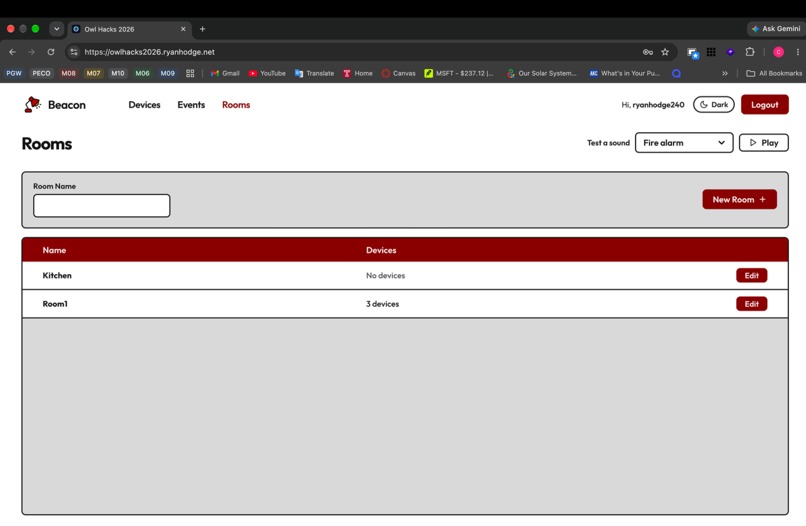Play the selected test sound

[763, 143]
